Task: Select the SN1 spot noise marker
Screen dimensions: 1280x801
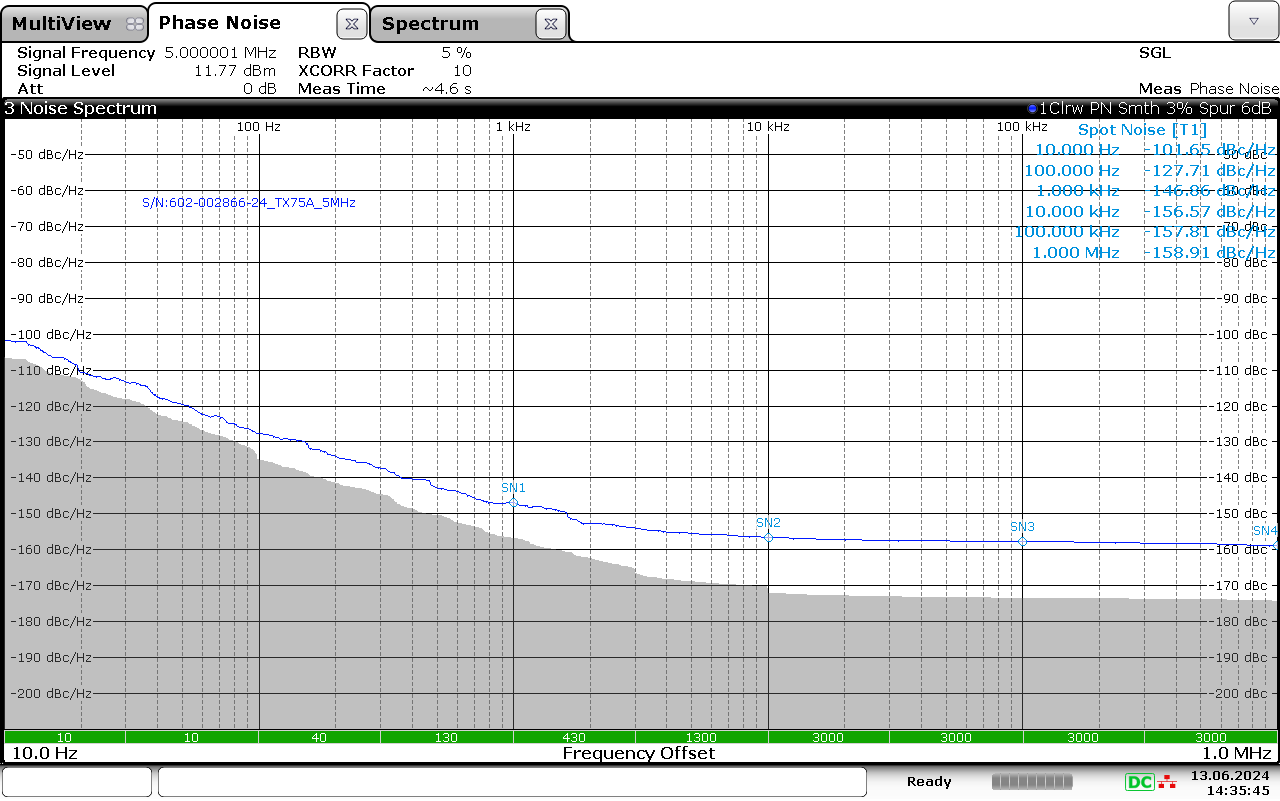Action: (513, 502)
